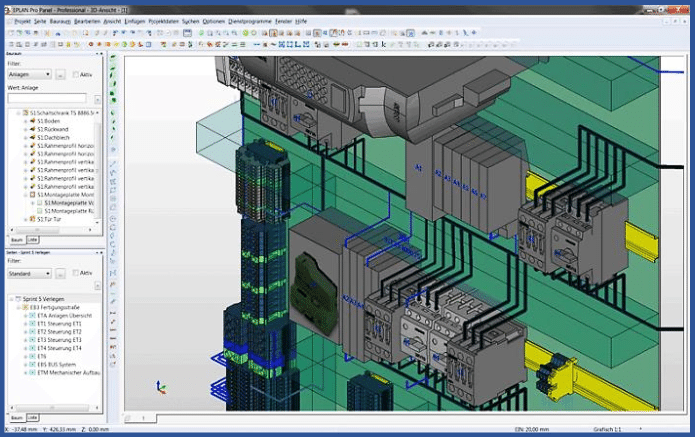Click the wavy line icon in second toolbar
695x437 pixels.
pos(273,44)
